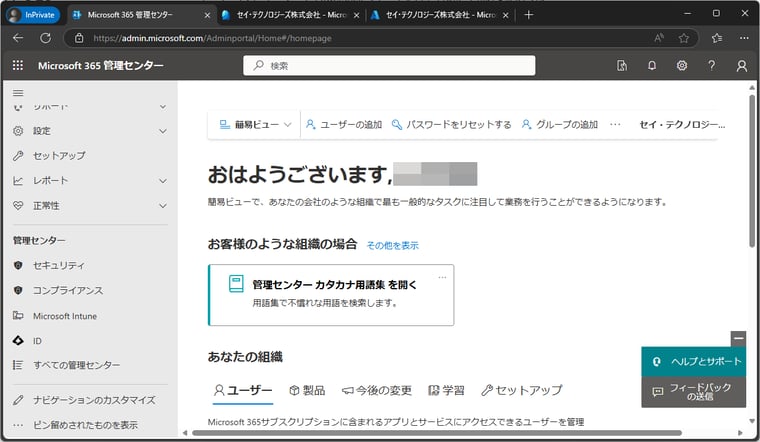Open the browser favorites list icon

tap(717, 38)
